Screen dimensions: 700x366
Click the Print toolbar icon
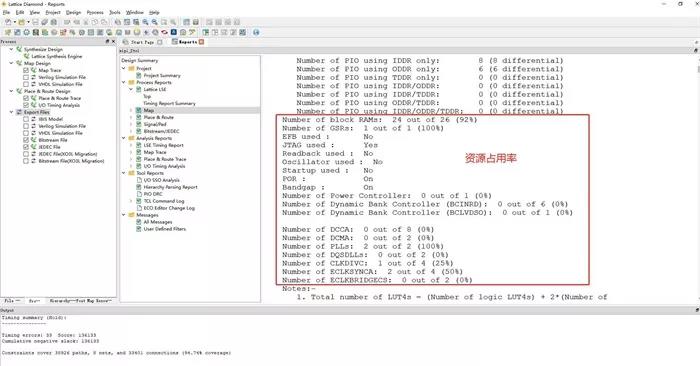click(53, 22)
